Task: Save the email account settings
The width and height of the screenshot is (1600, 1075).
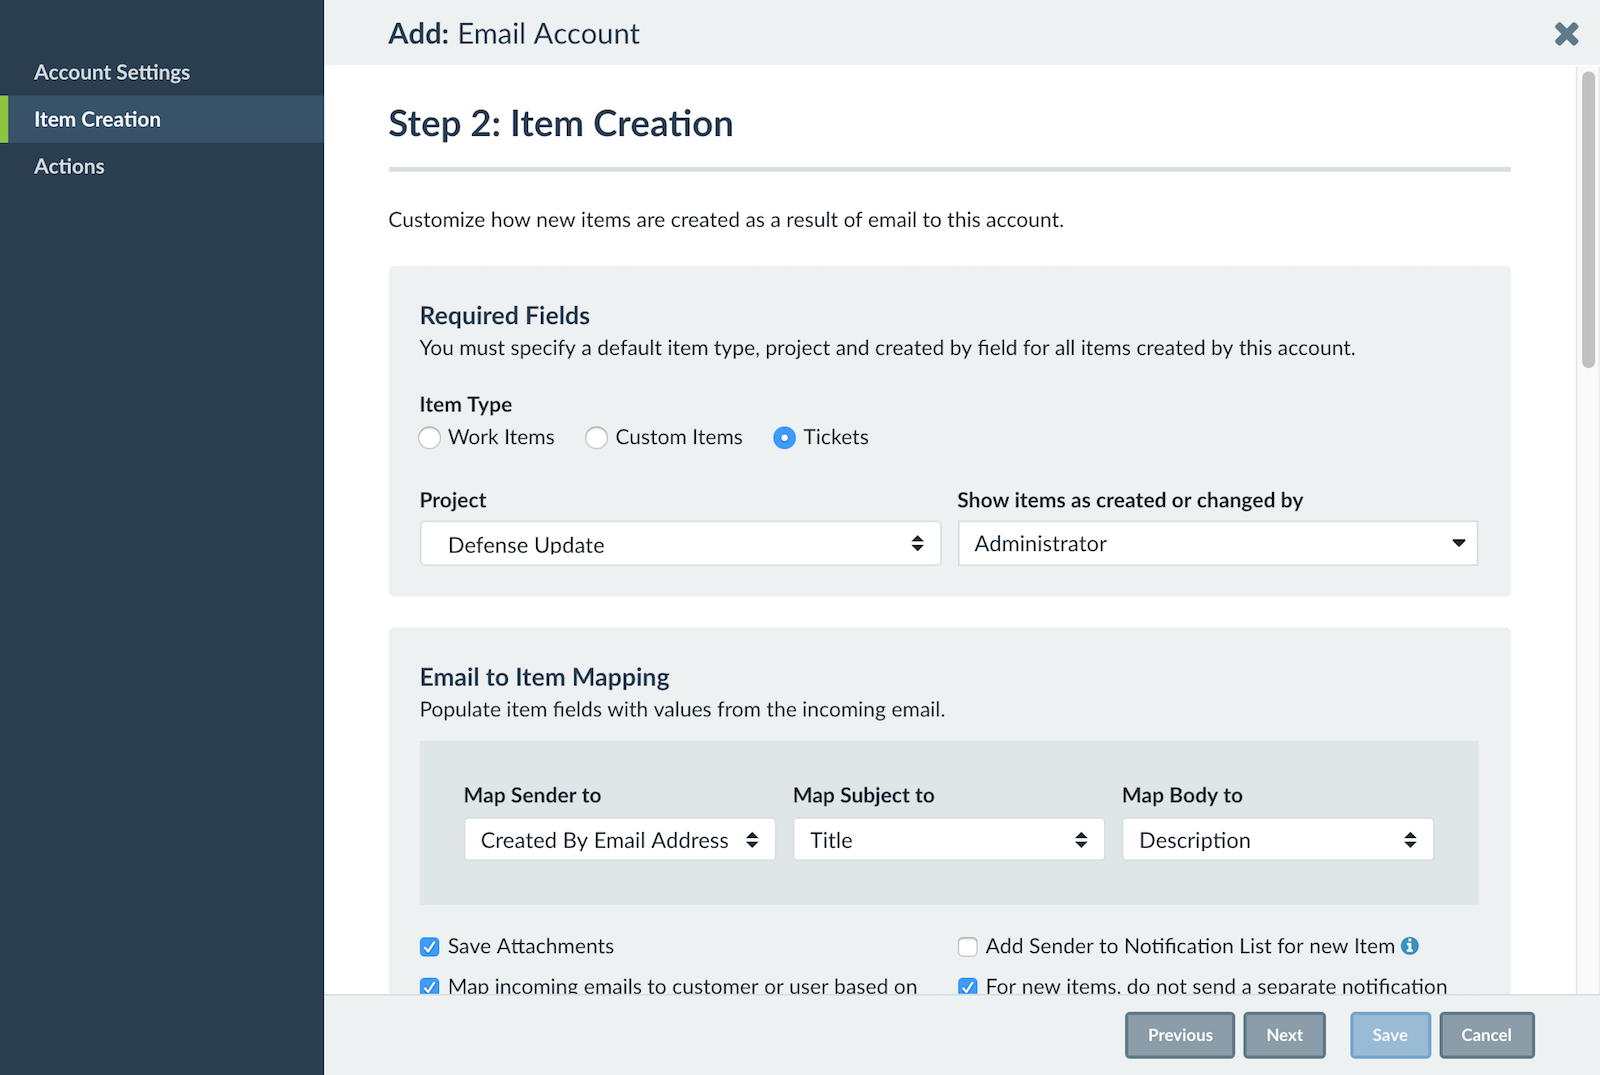Action: click(1390, 1035)
